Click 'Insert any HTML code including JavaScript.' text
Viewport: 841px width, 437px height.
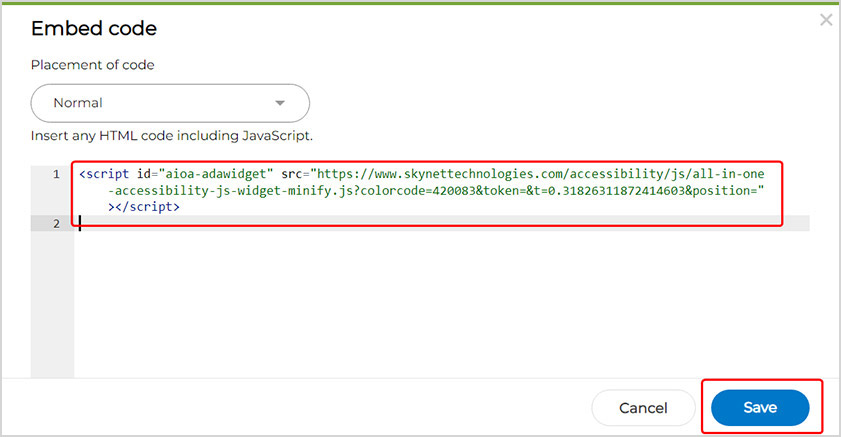pos(172,136)
